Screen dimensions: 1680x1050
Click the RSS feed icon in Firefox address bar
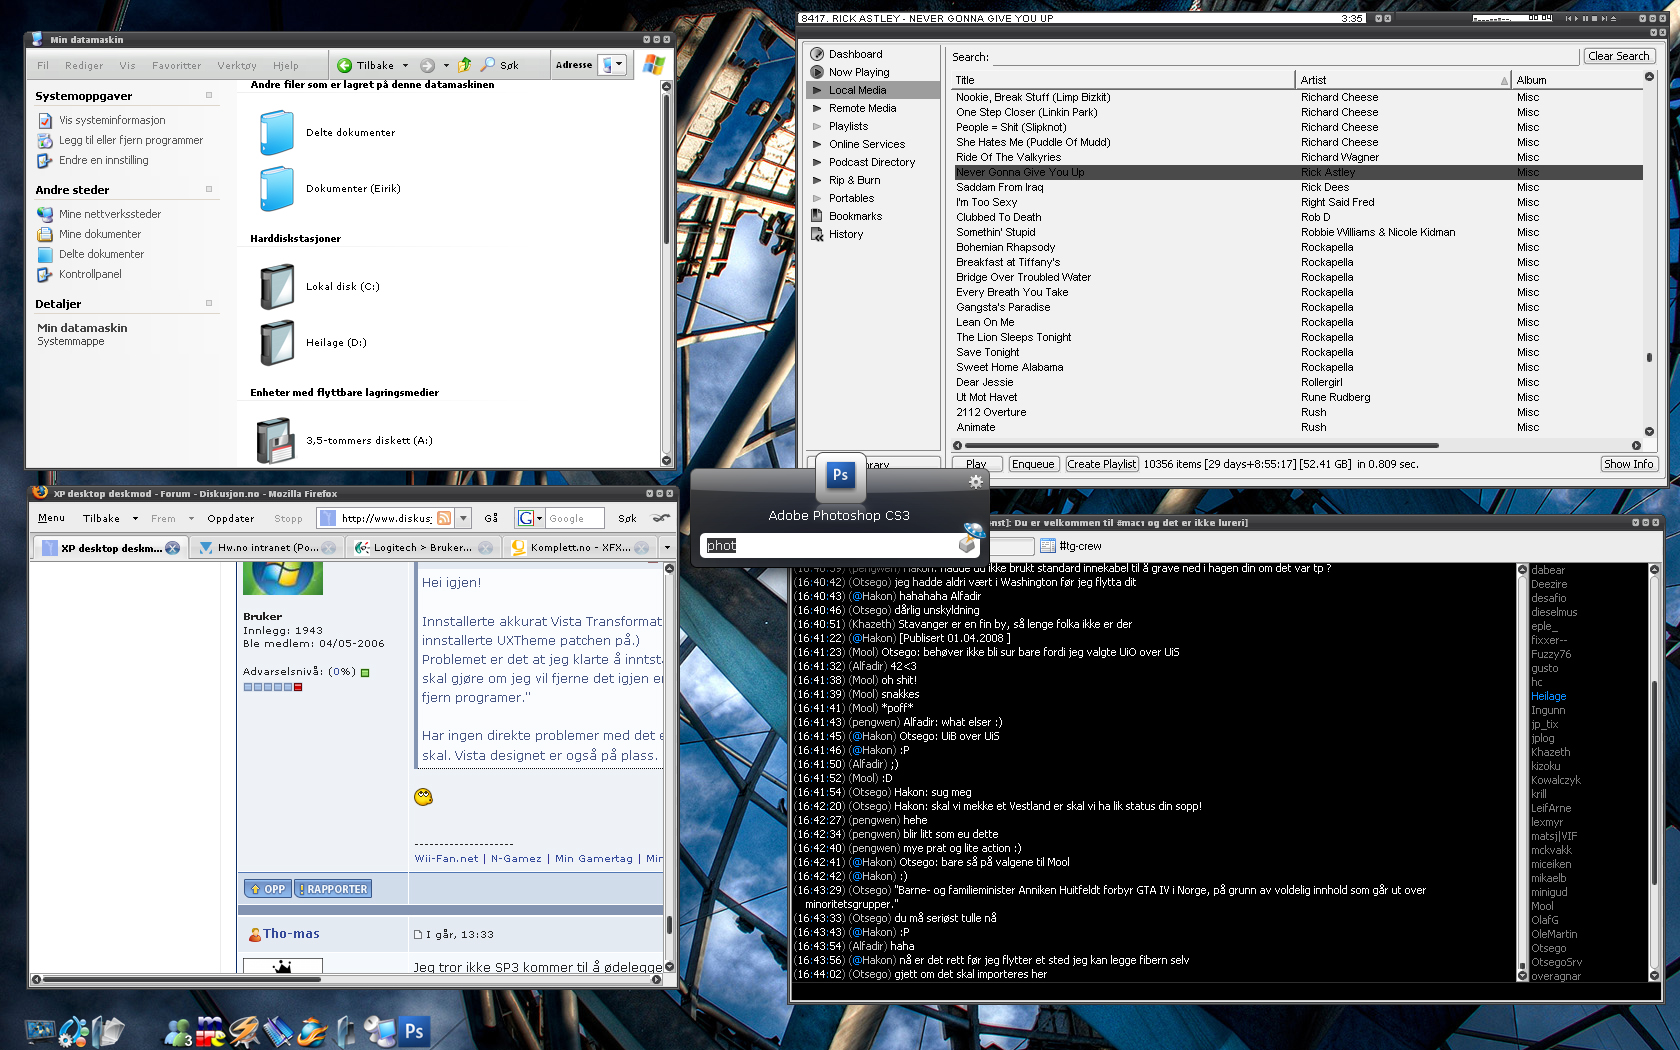coord(444,518)
